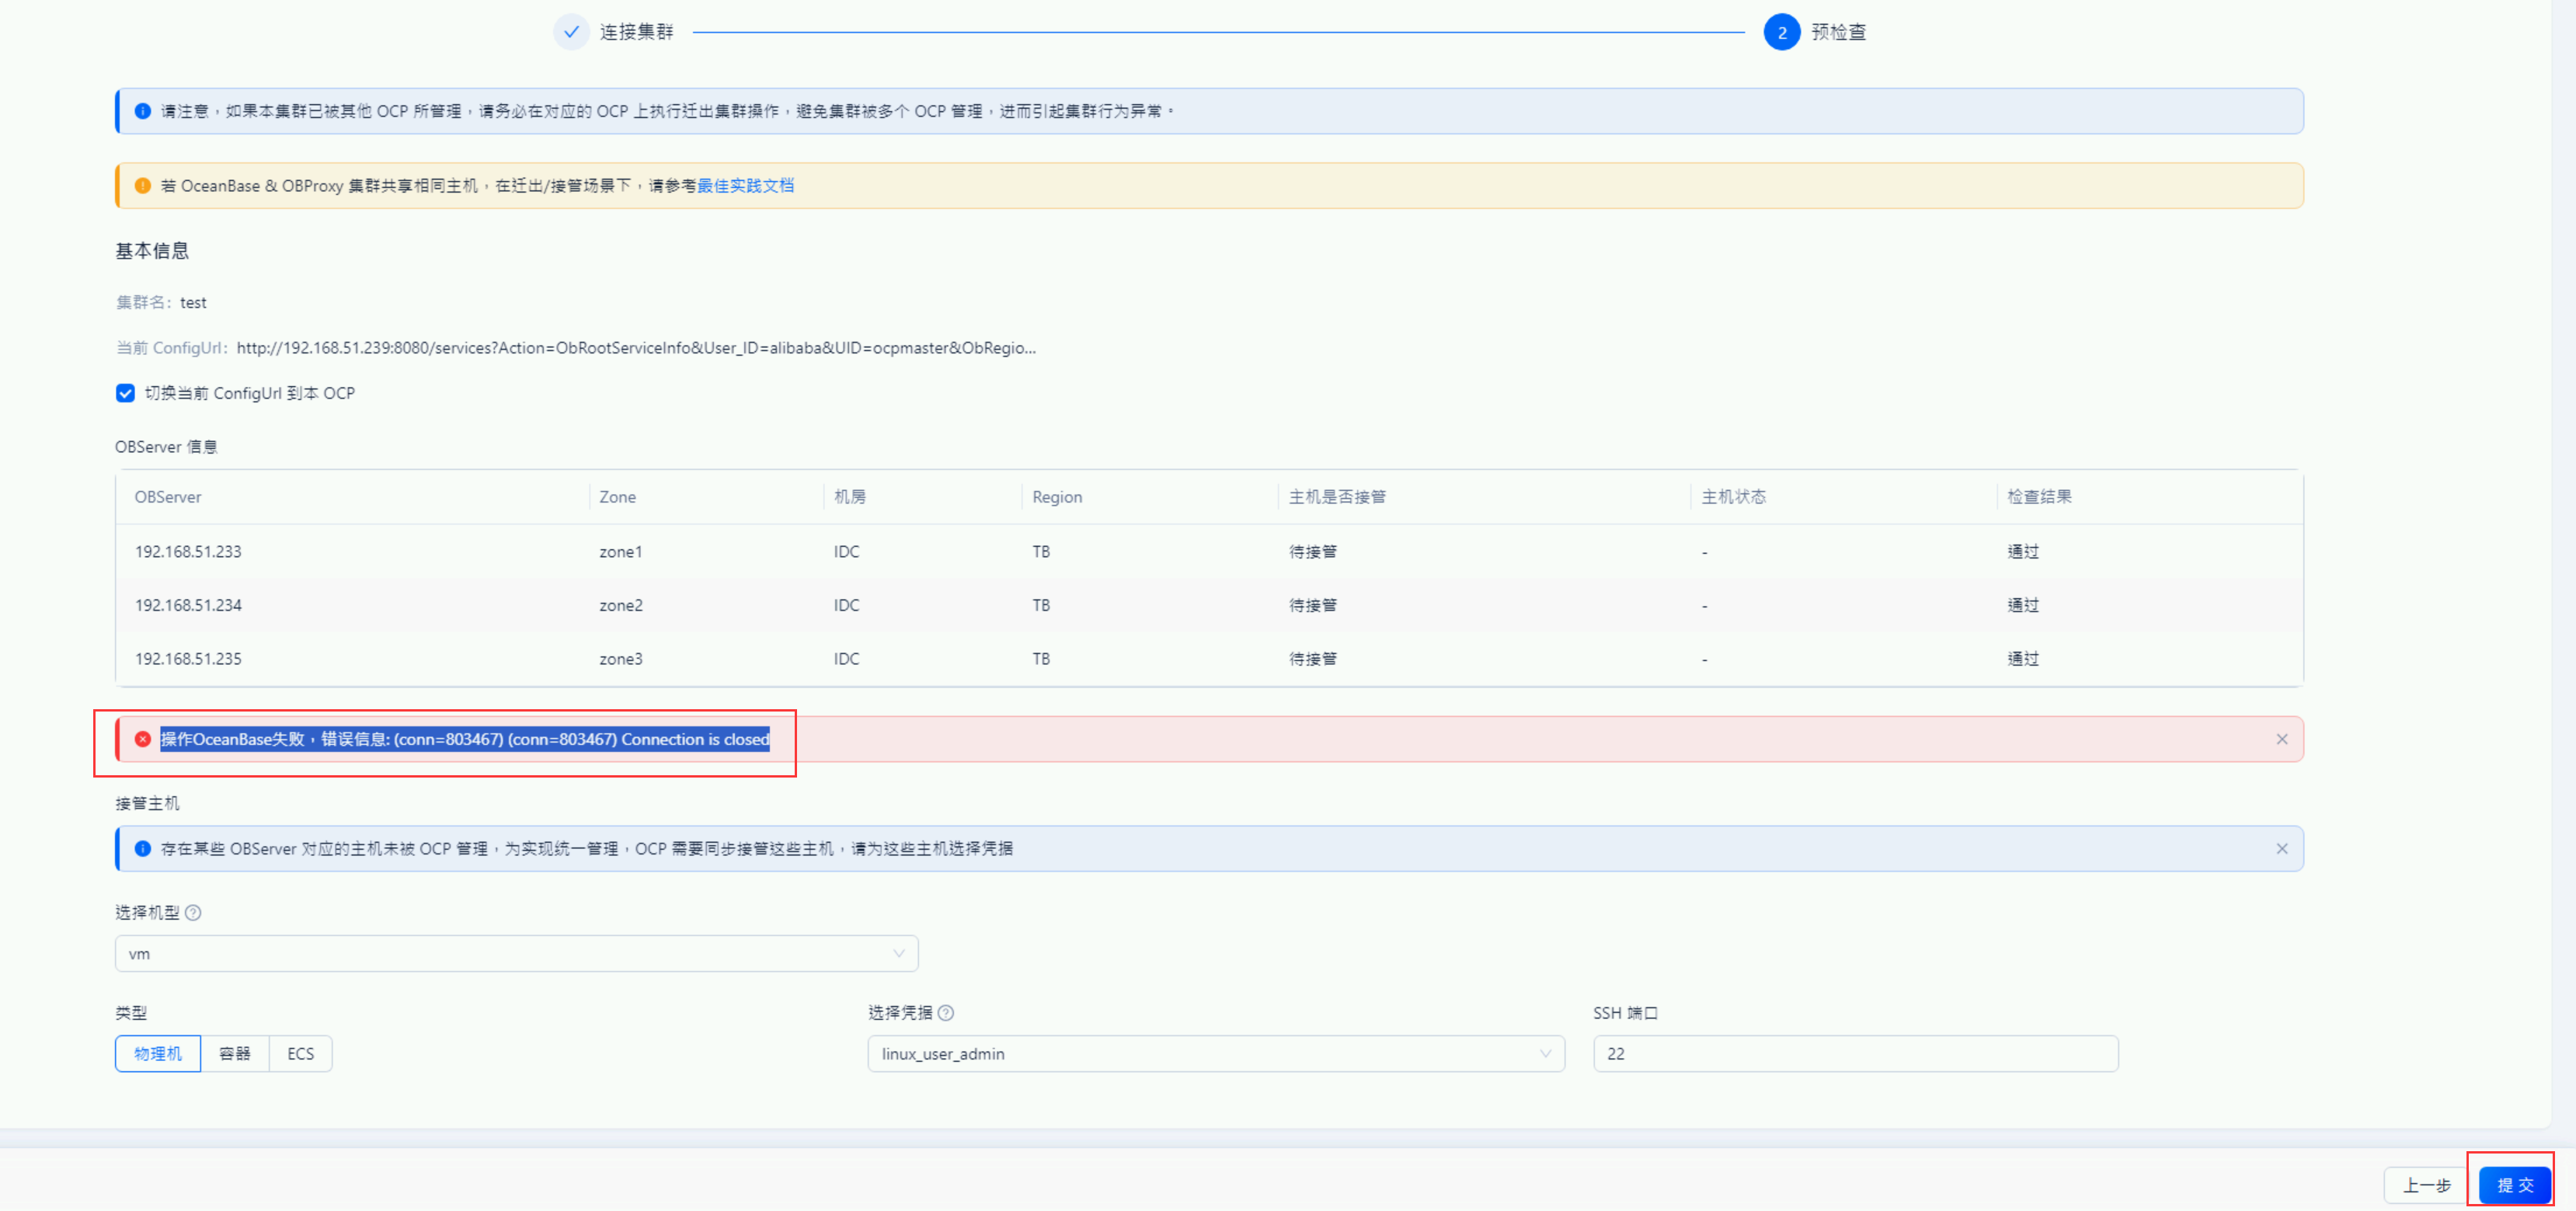This screenshot has height=1211, width=2576.
Task: Click 上一步 previous step button
Action: (2426, 1184)
